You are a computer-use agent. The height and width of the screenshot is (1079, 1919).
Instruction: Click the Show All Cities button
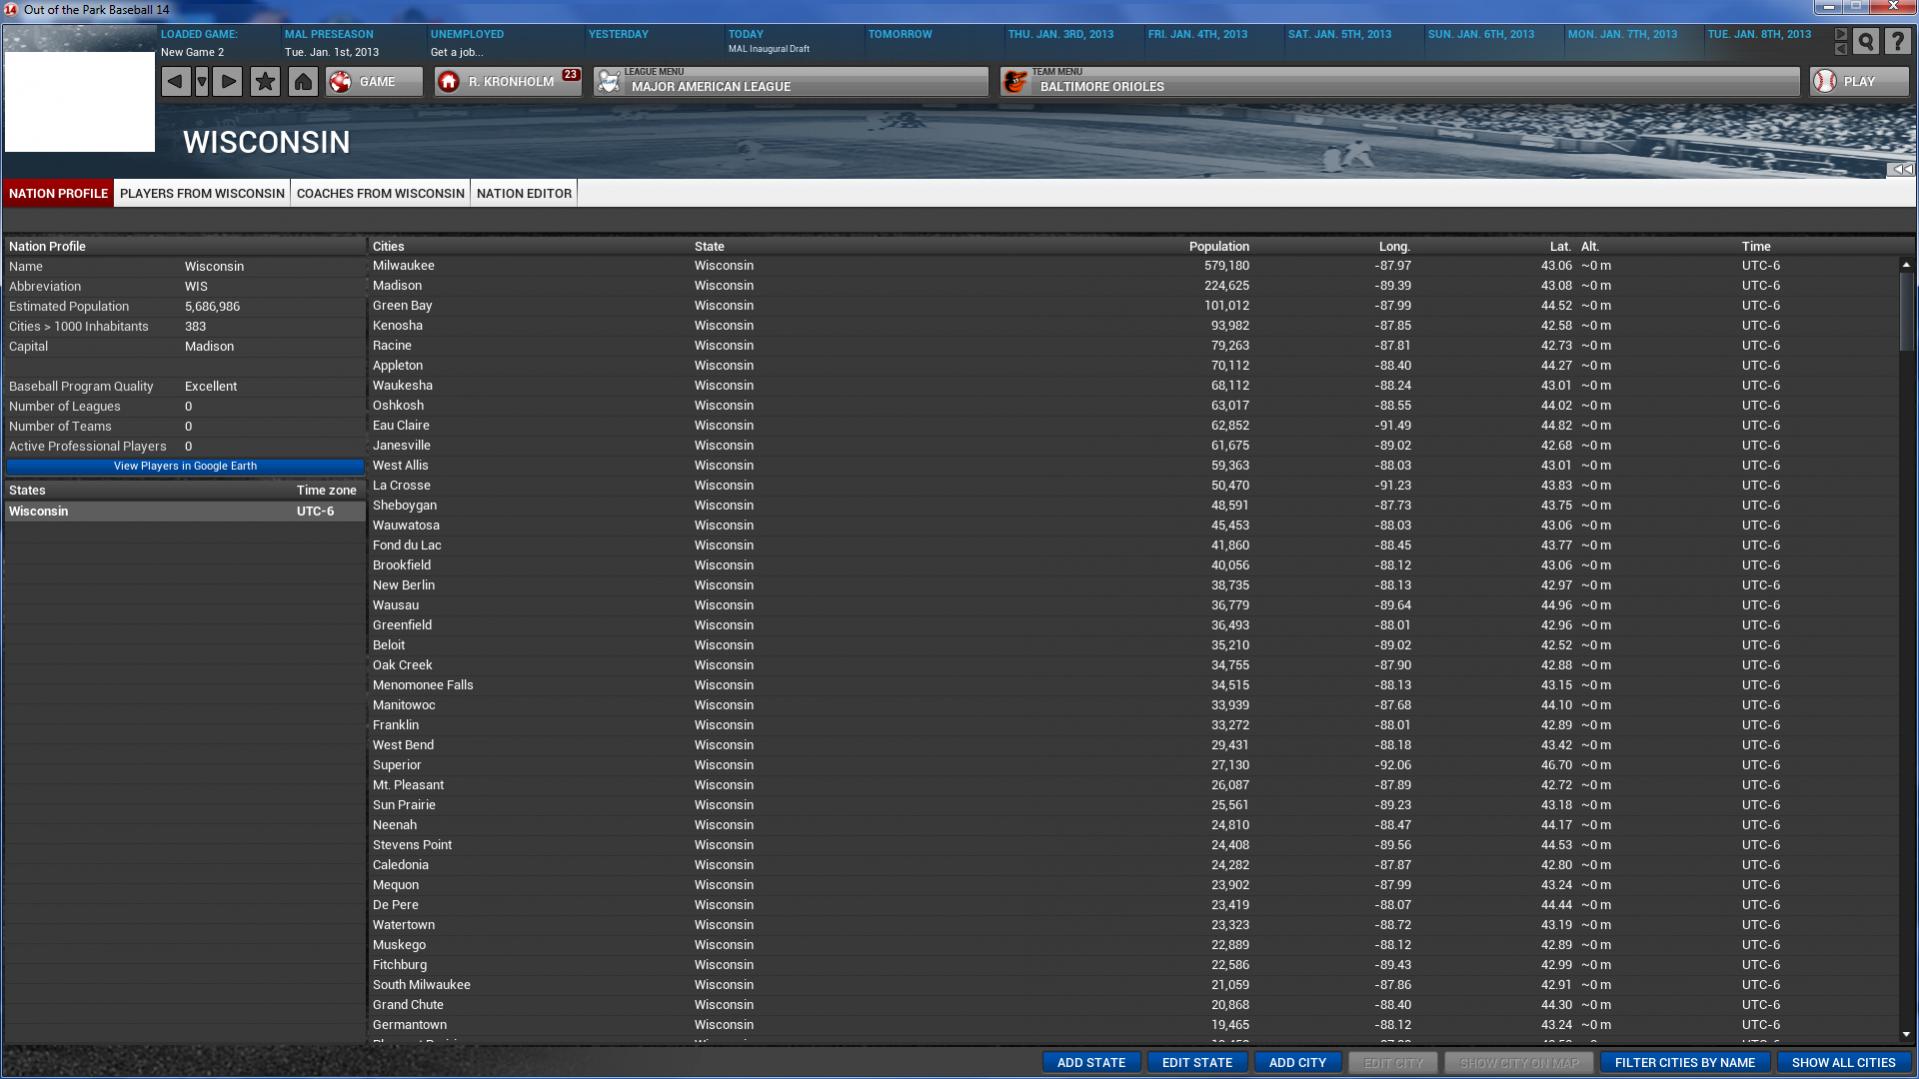[1843, 1063]
